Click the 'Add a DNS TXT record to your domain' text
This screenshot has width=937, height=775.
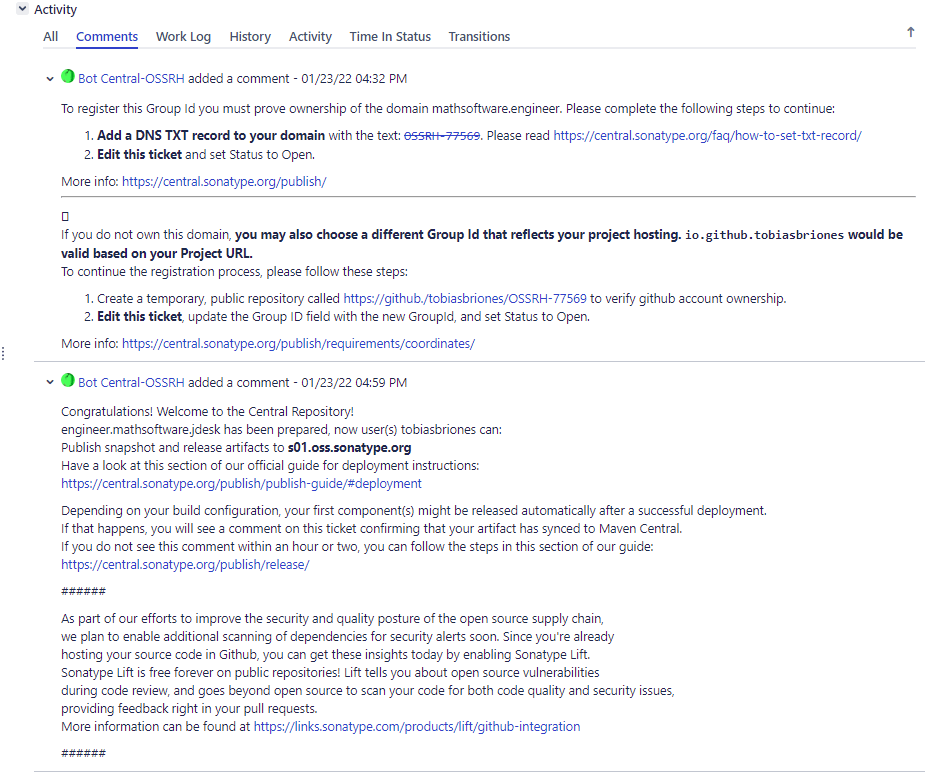[211, 136]
